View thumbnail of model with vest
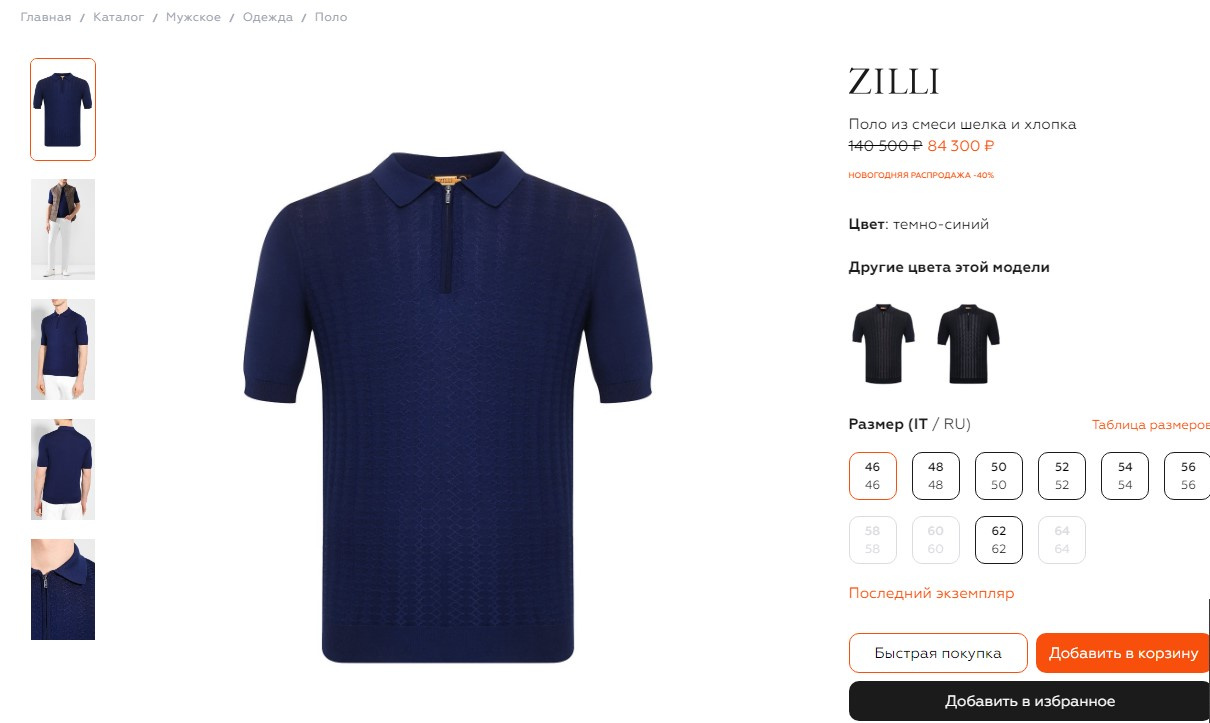1210x723 pixels. (x=63, y=229)
